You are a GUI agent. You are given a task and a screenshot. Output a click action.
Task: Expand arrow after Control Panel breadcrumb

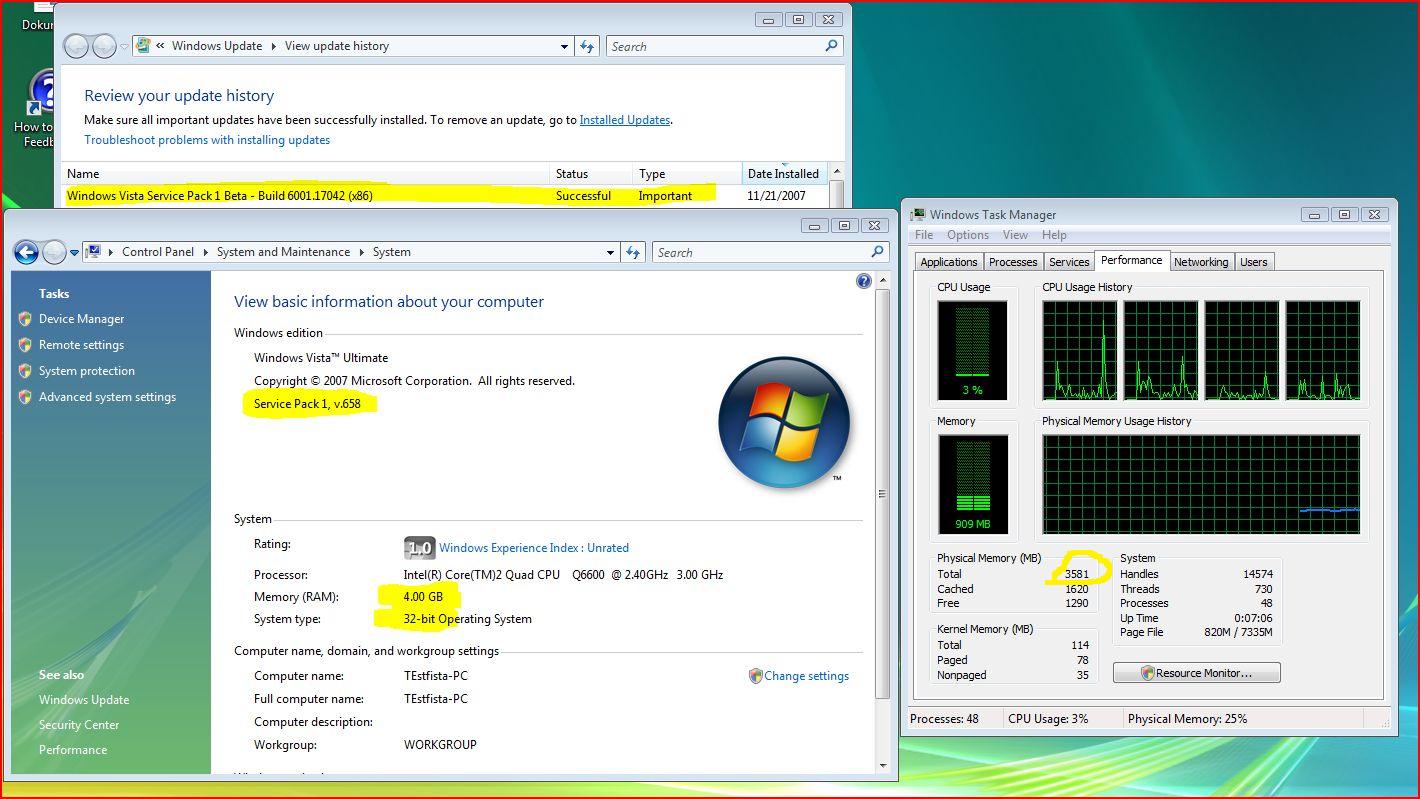[x=205, y=252]
